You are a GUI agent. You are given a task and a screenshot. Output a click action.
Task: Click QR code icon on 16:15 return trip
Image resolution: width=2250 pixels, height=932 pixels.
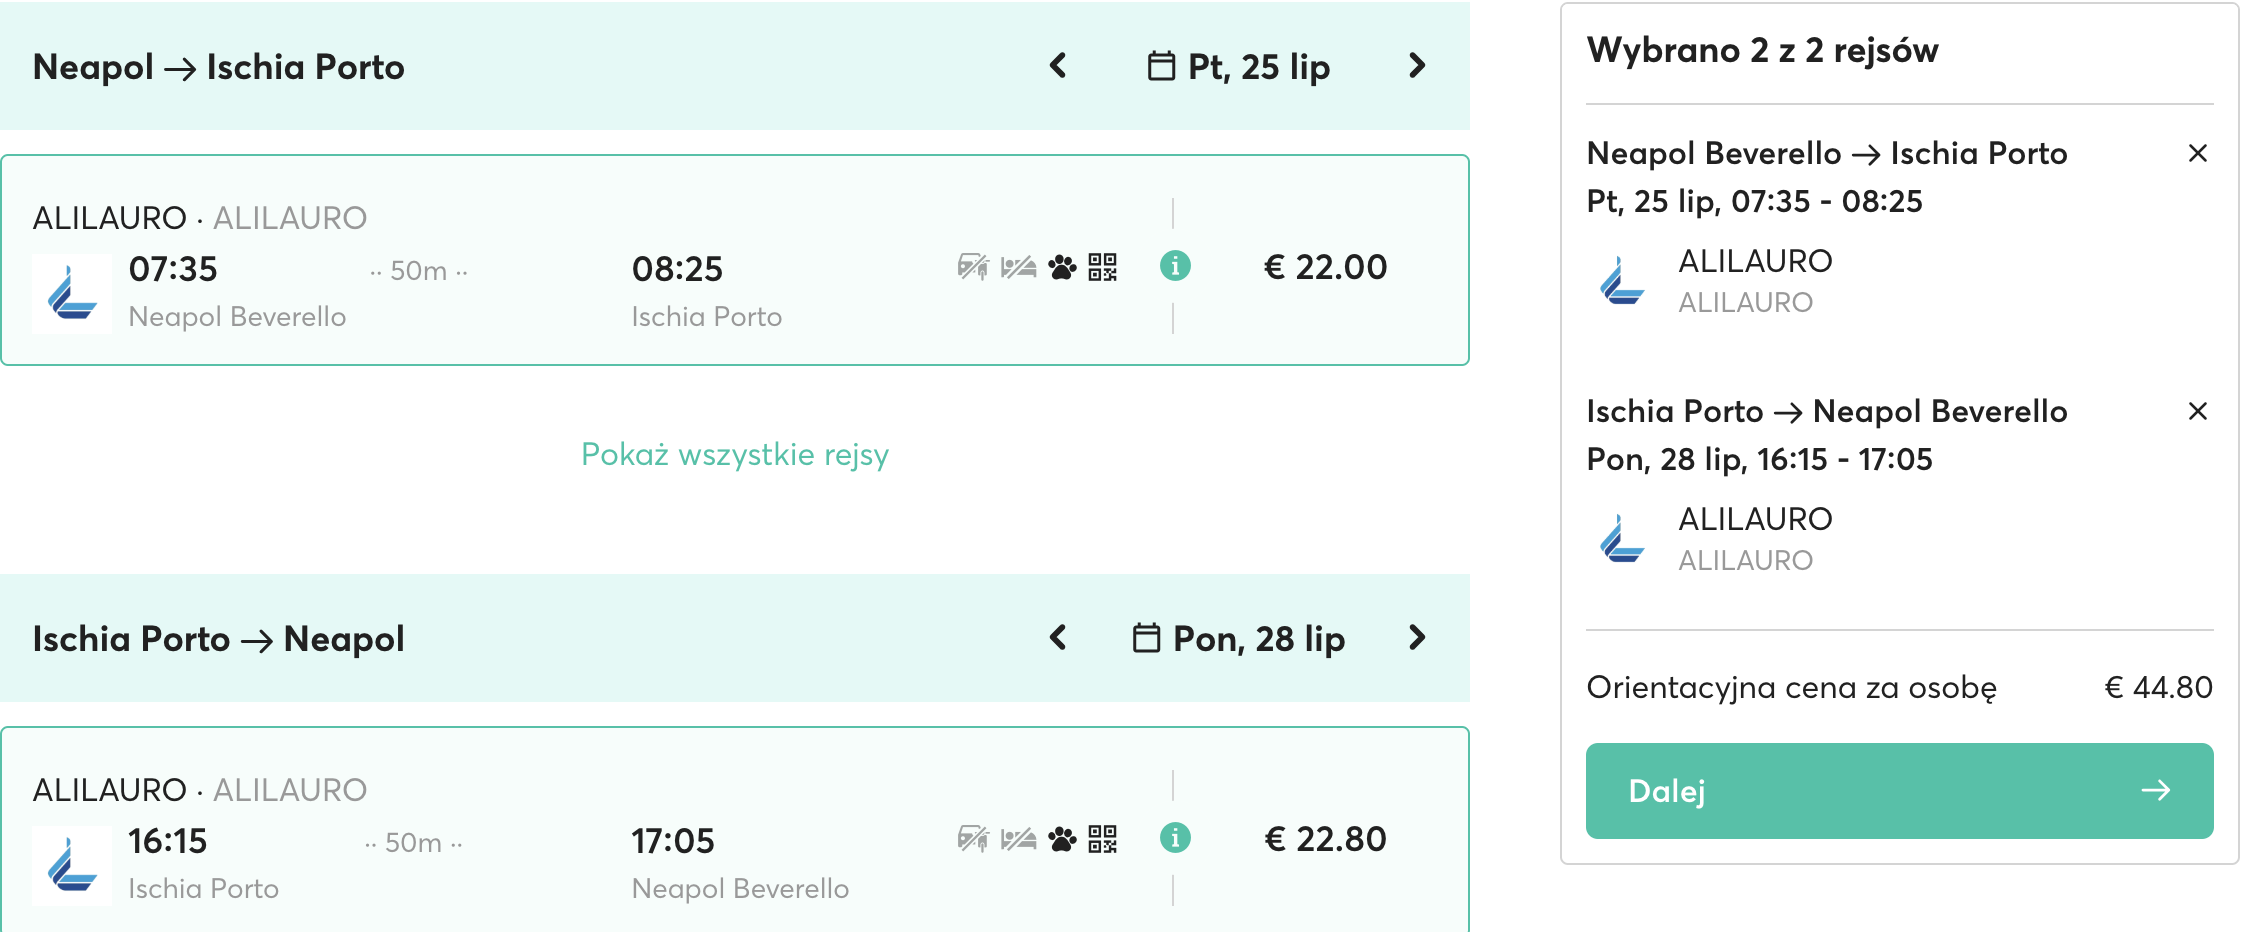coord(1103,839)
